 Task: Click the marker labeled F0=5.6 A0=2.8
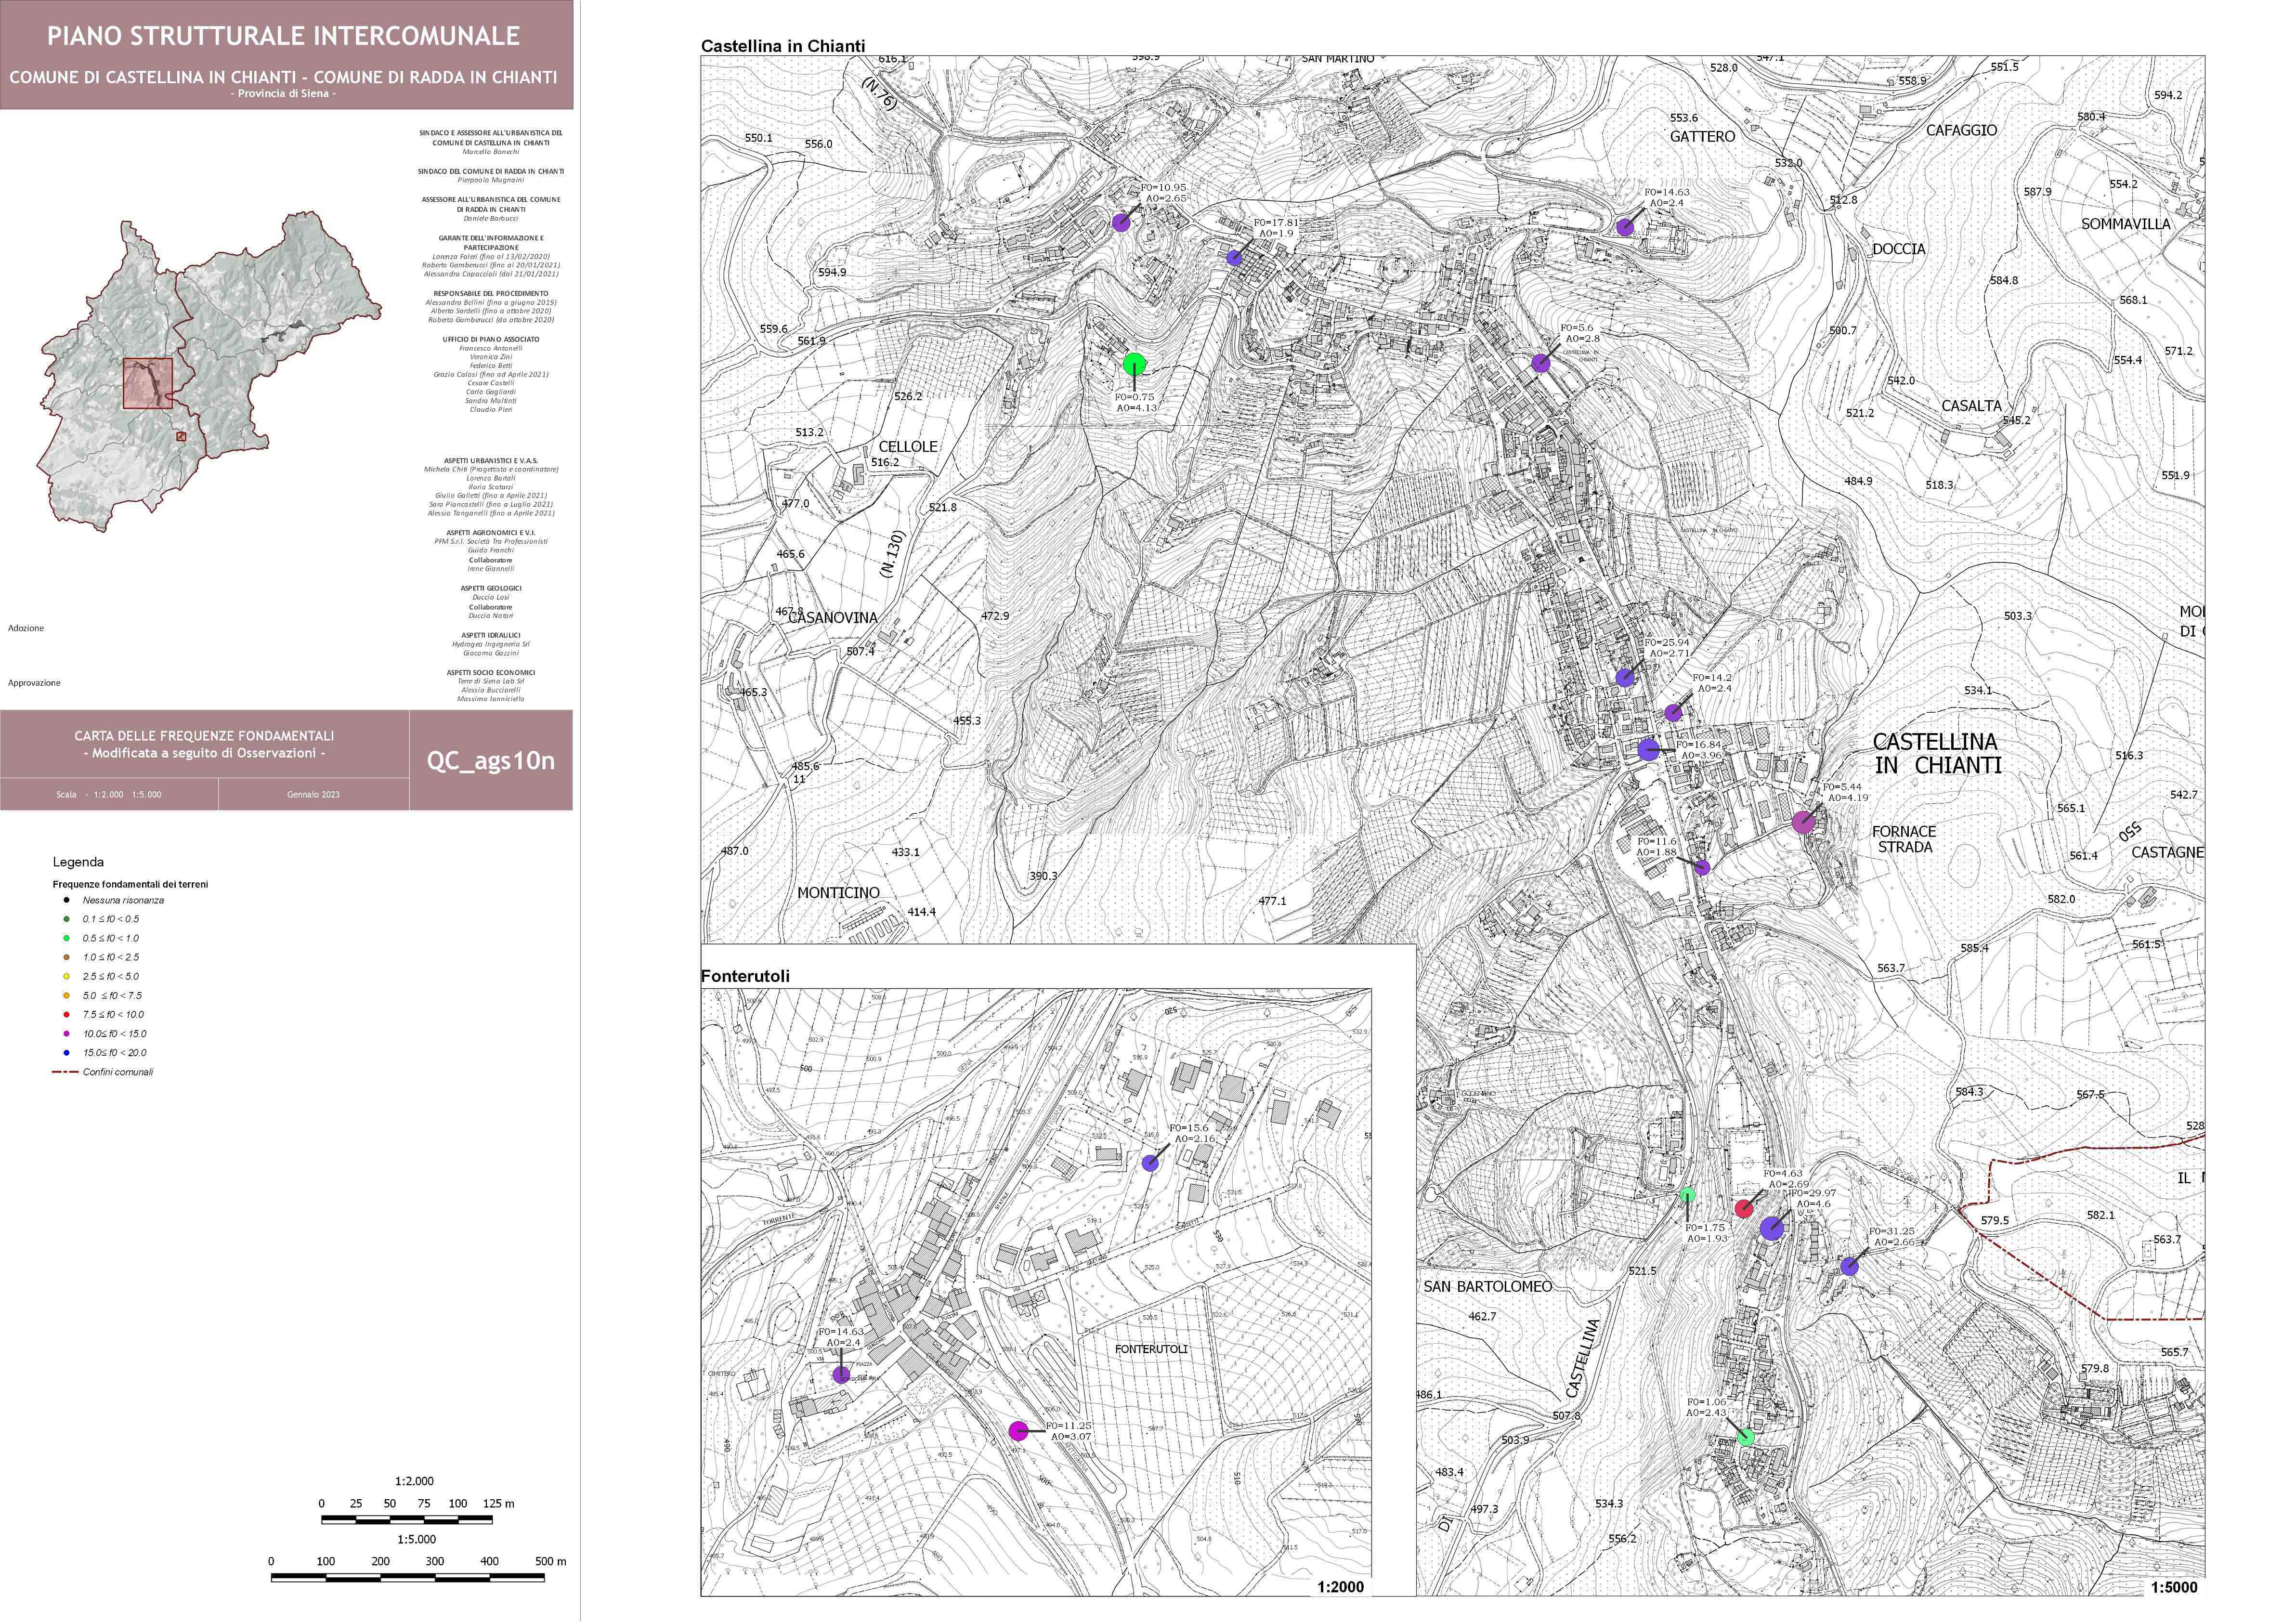coord(1541,363)
